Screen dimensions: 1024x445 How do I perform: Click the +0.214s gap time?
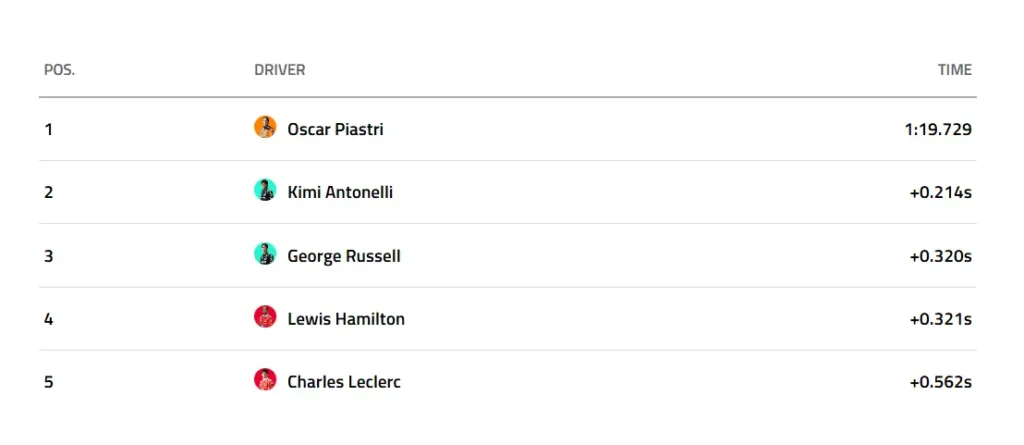coord(940,192)
